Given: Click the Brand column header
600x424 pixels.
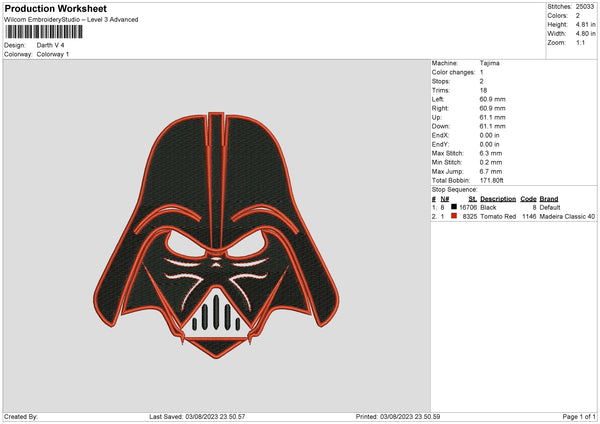Looking at the screenshot, I should 549,199.
